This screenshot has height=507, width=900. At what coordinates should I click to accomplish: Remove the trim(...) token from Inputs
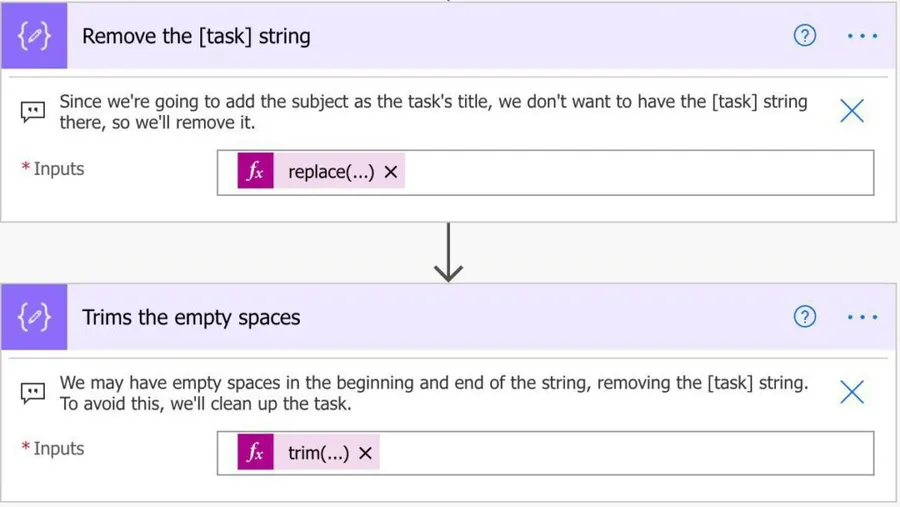366,453
